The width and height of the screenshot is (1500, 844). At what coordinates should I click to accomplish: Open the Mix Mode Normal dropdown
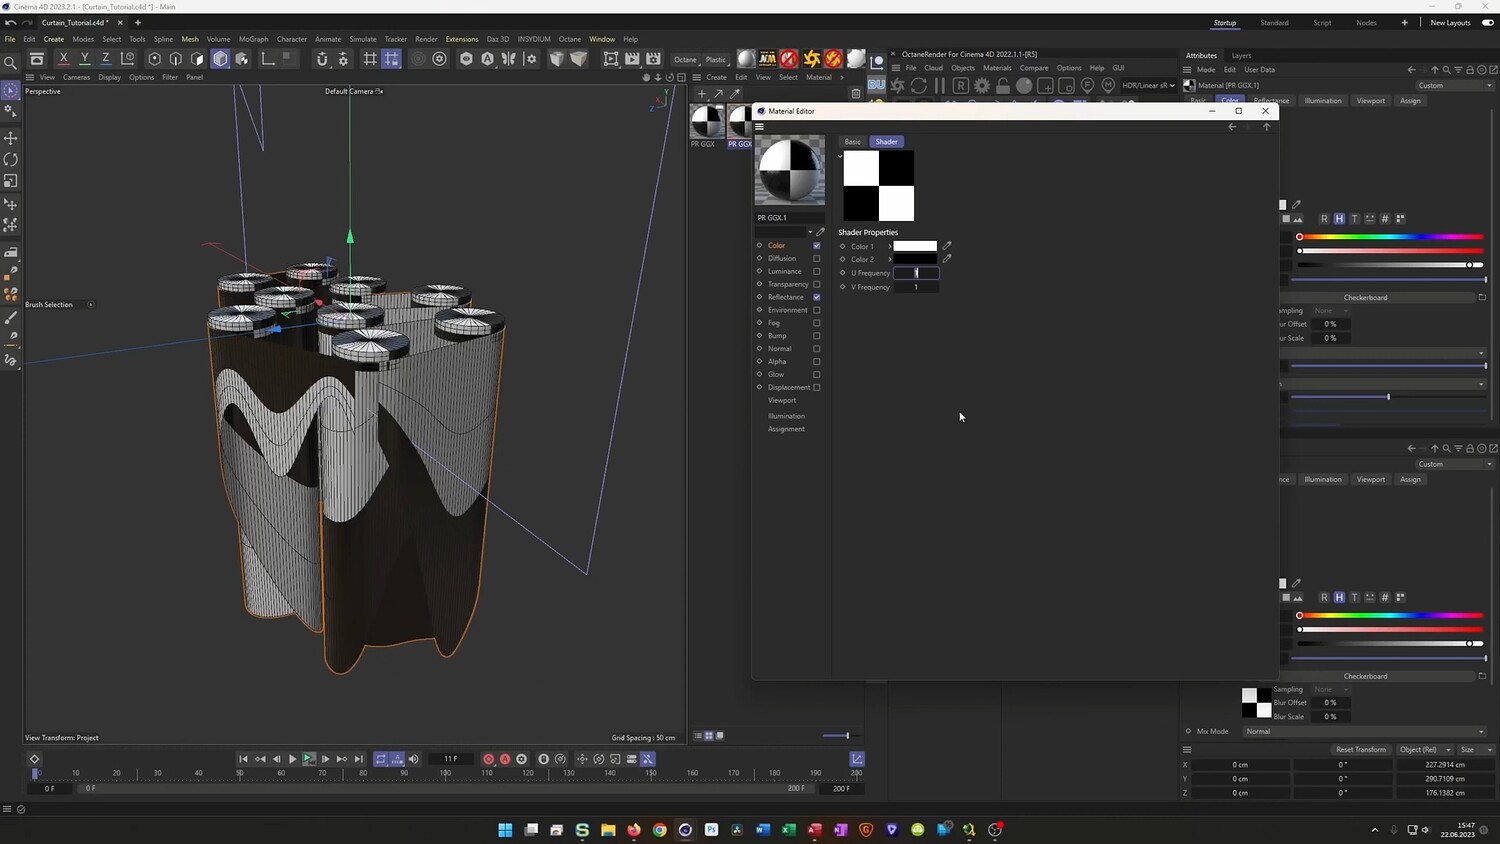click(1364, 731)
